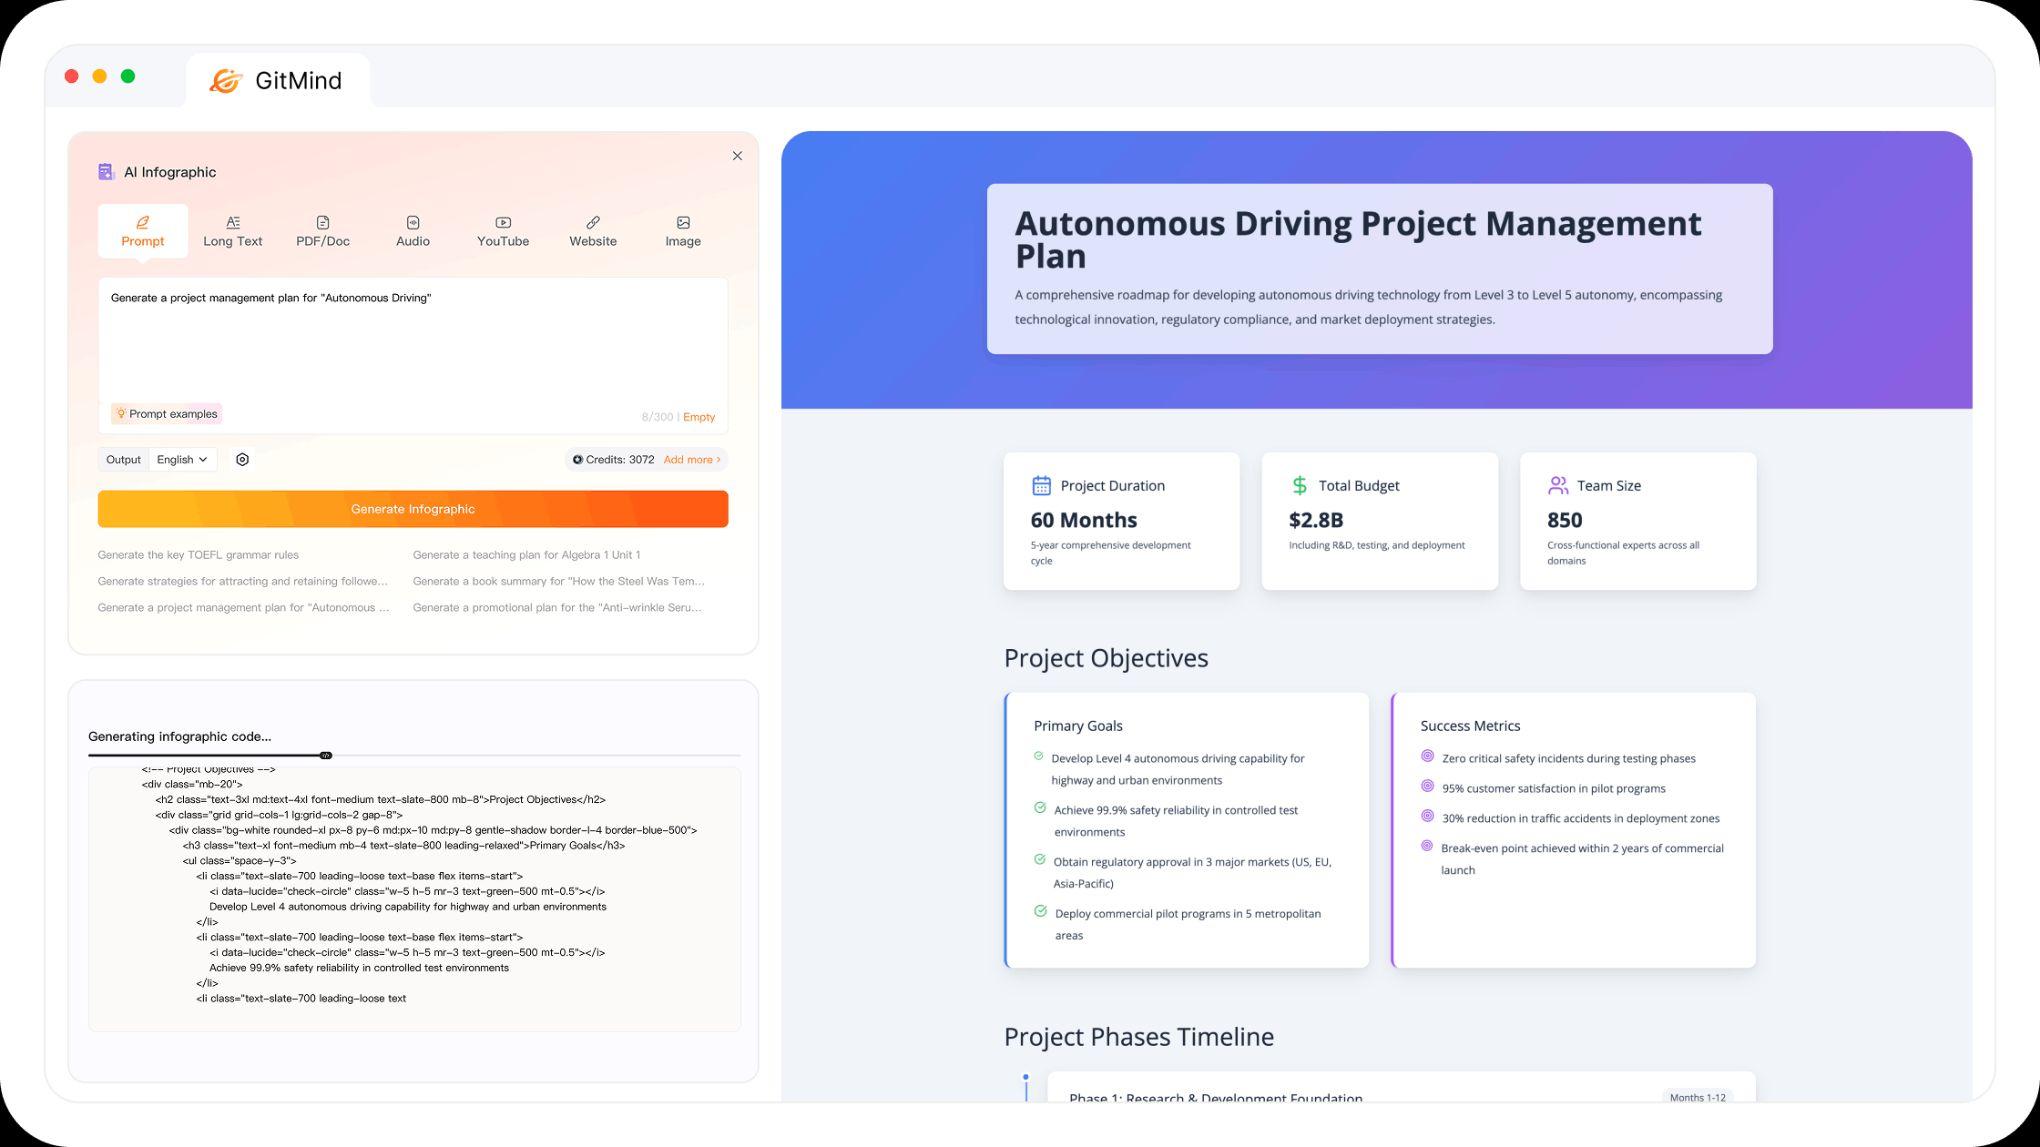The height and width of the screenshot is (1147, 2040).
Task: Expand the Output options selector
Action: pos(123,459)
